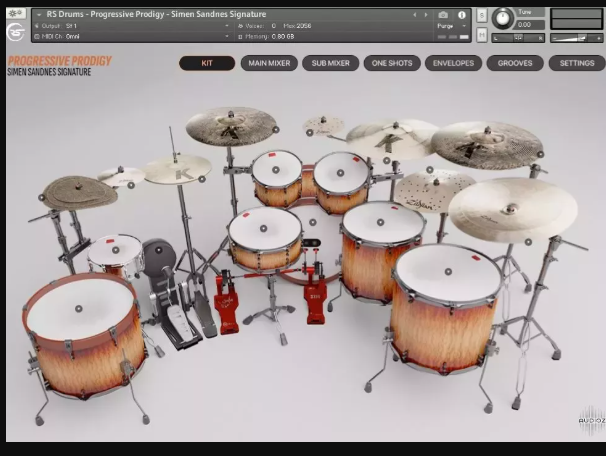
Task: Toggle the S solo button
Action: point(482,15)
